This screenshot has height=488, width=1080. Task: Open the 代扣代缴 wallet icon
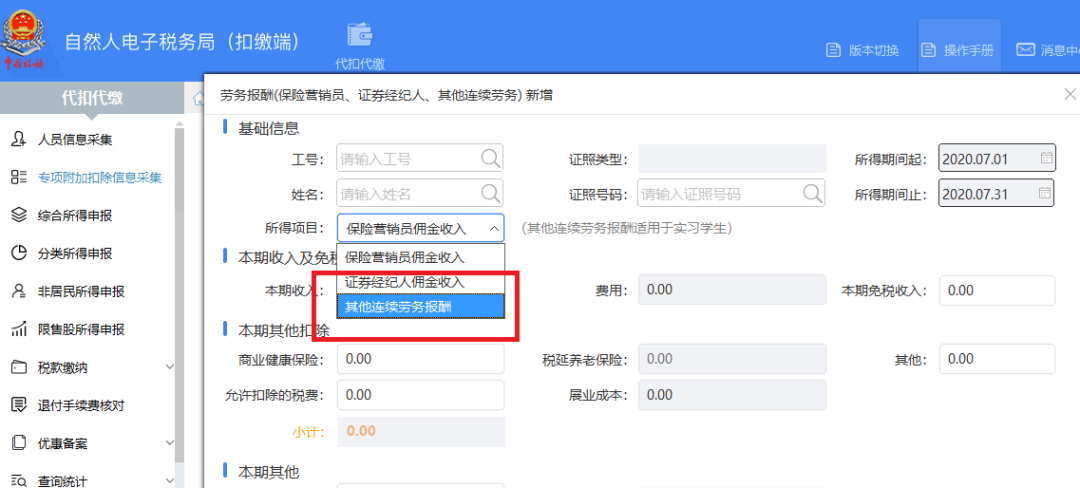click(x=360, y=35)
